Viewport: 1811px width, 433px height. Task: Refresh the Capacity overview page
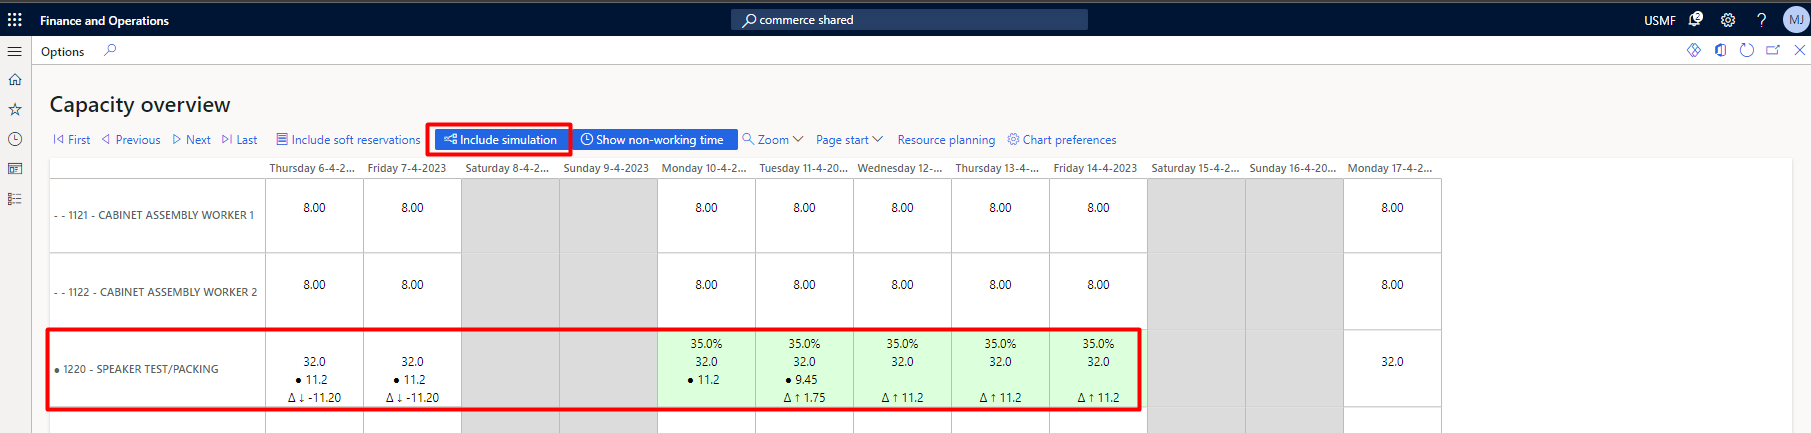(1747, 50)
